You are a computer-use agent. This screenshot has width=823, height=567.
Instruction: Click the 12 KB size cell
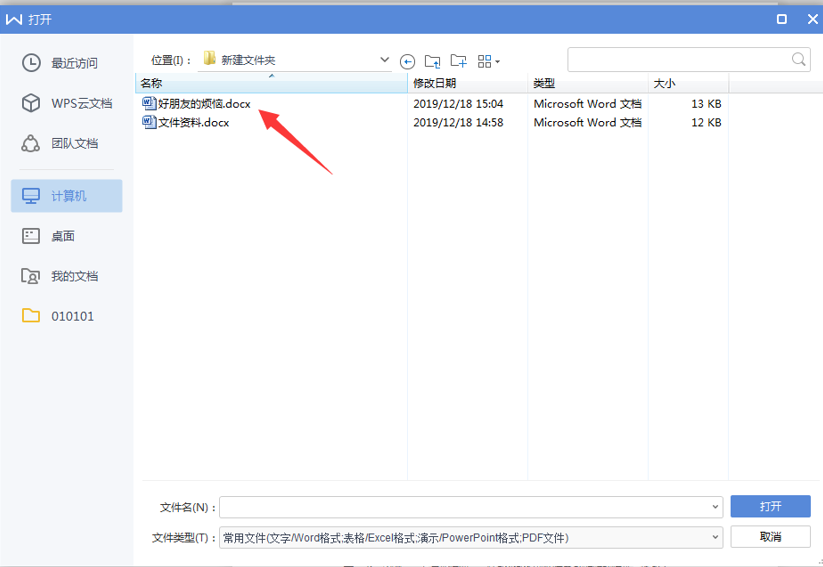pyautogui.click(x=706, y=122)
